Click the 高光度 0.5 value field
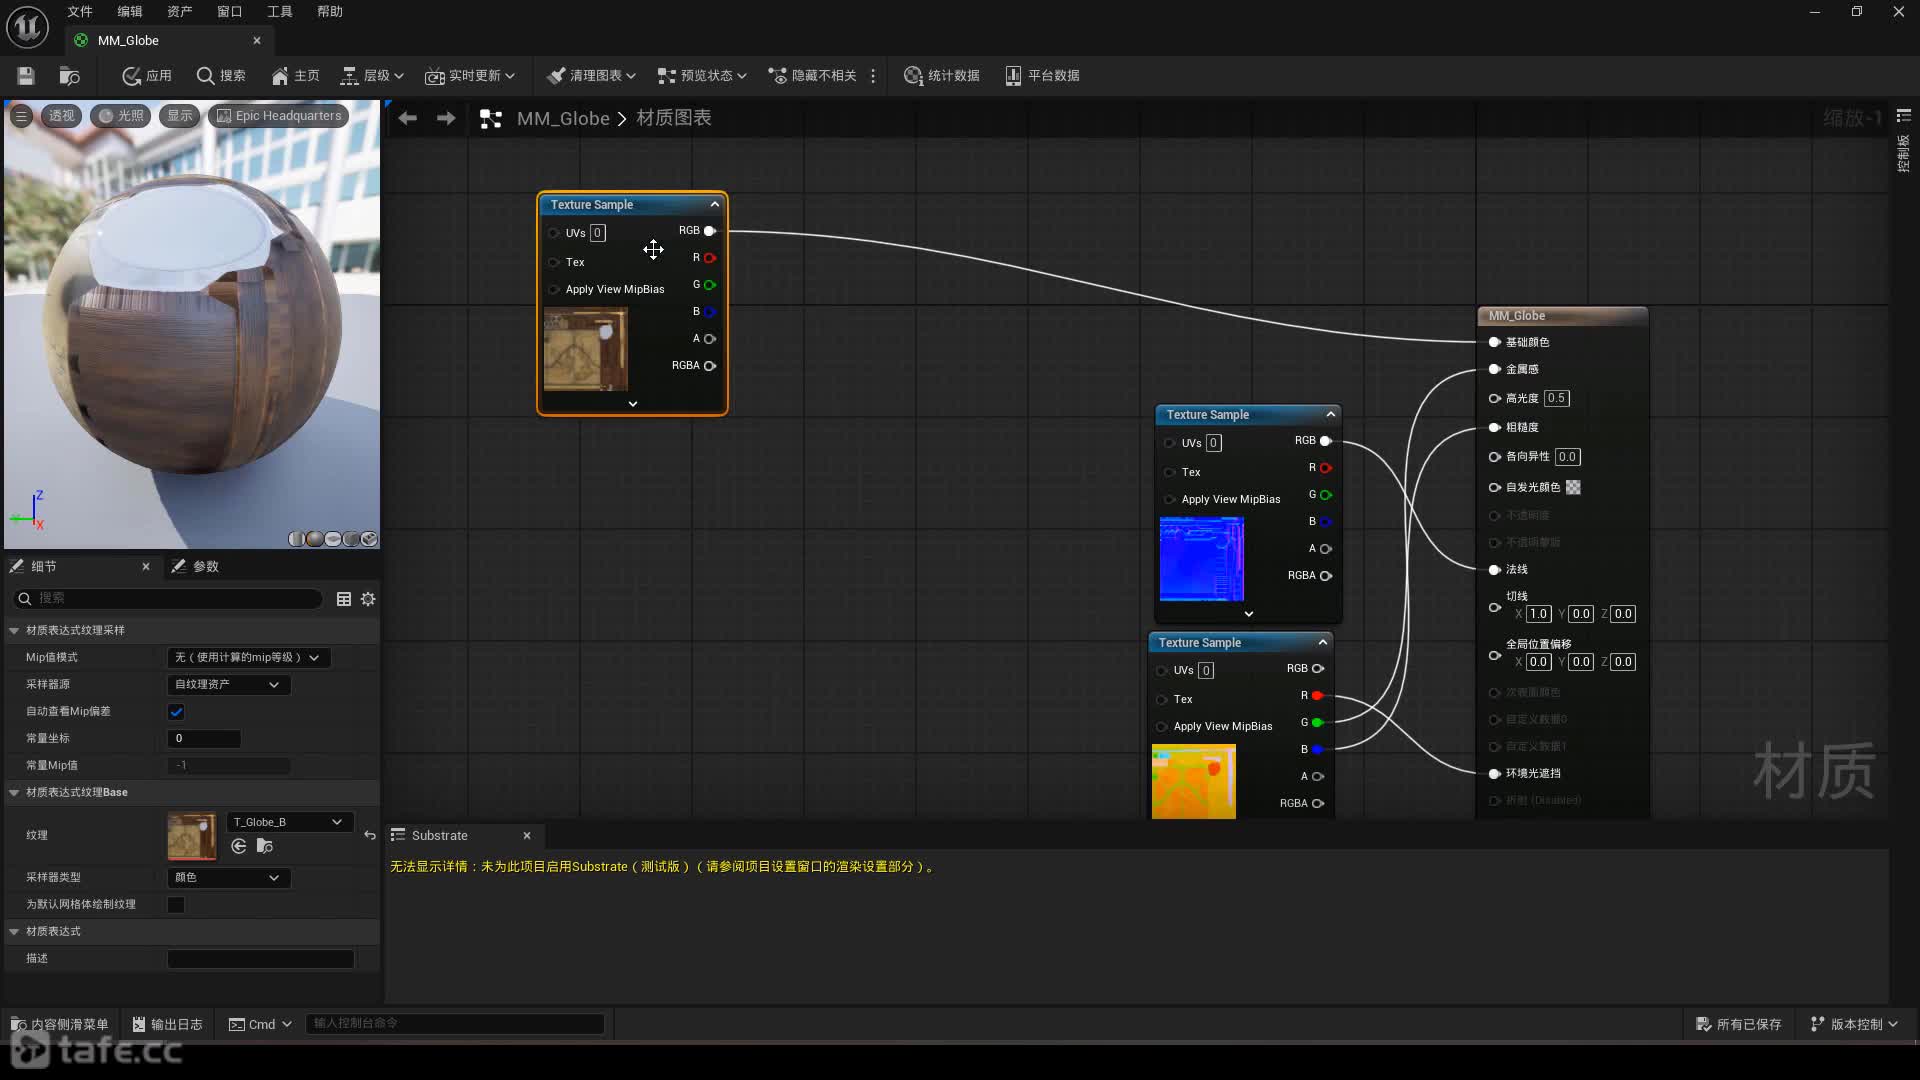Viewport: 1920px width, 1080px height. [1556, 398]
